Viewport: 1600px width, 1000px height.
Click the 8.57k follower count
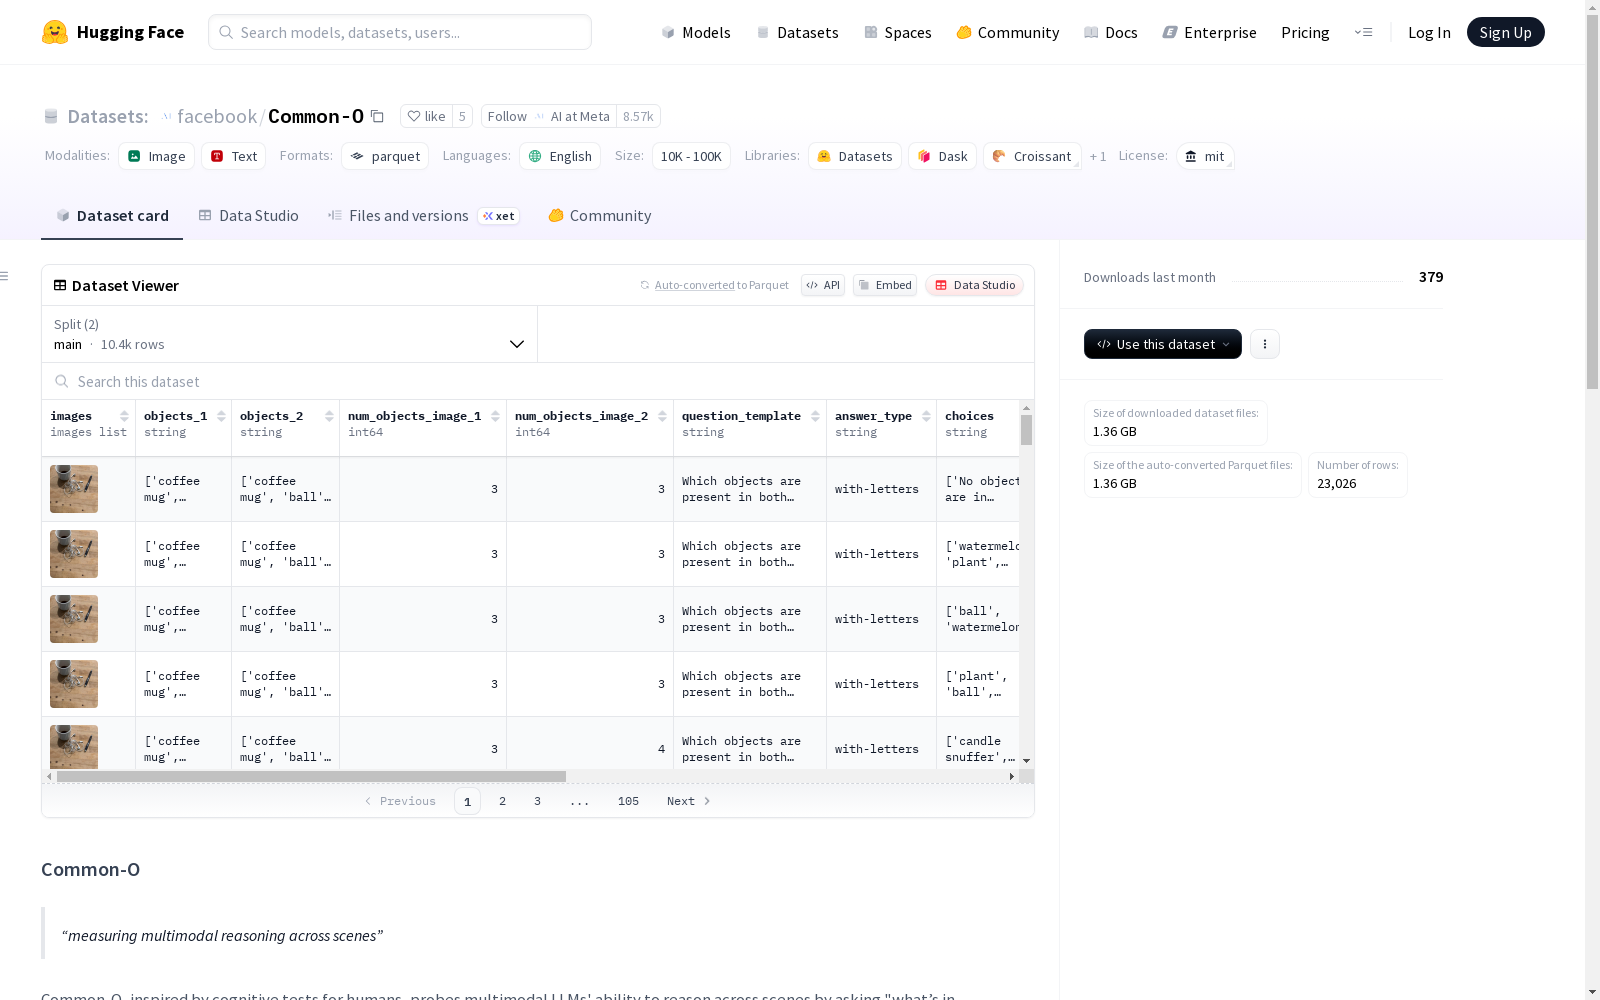[638, 116]
